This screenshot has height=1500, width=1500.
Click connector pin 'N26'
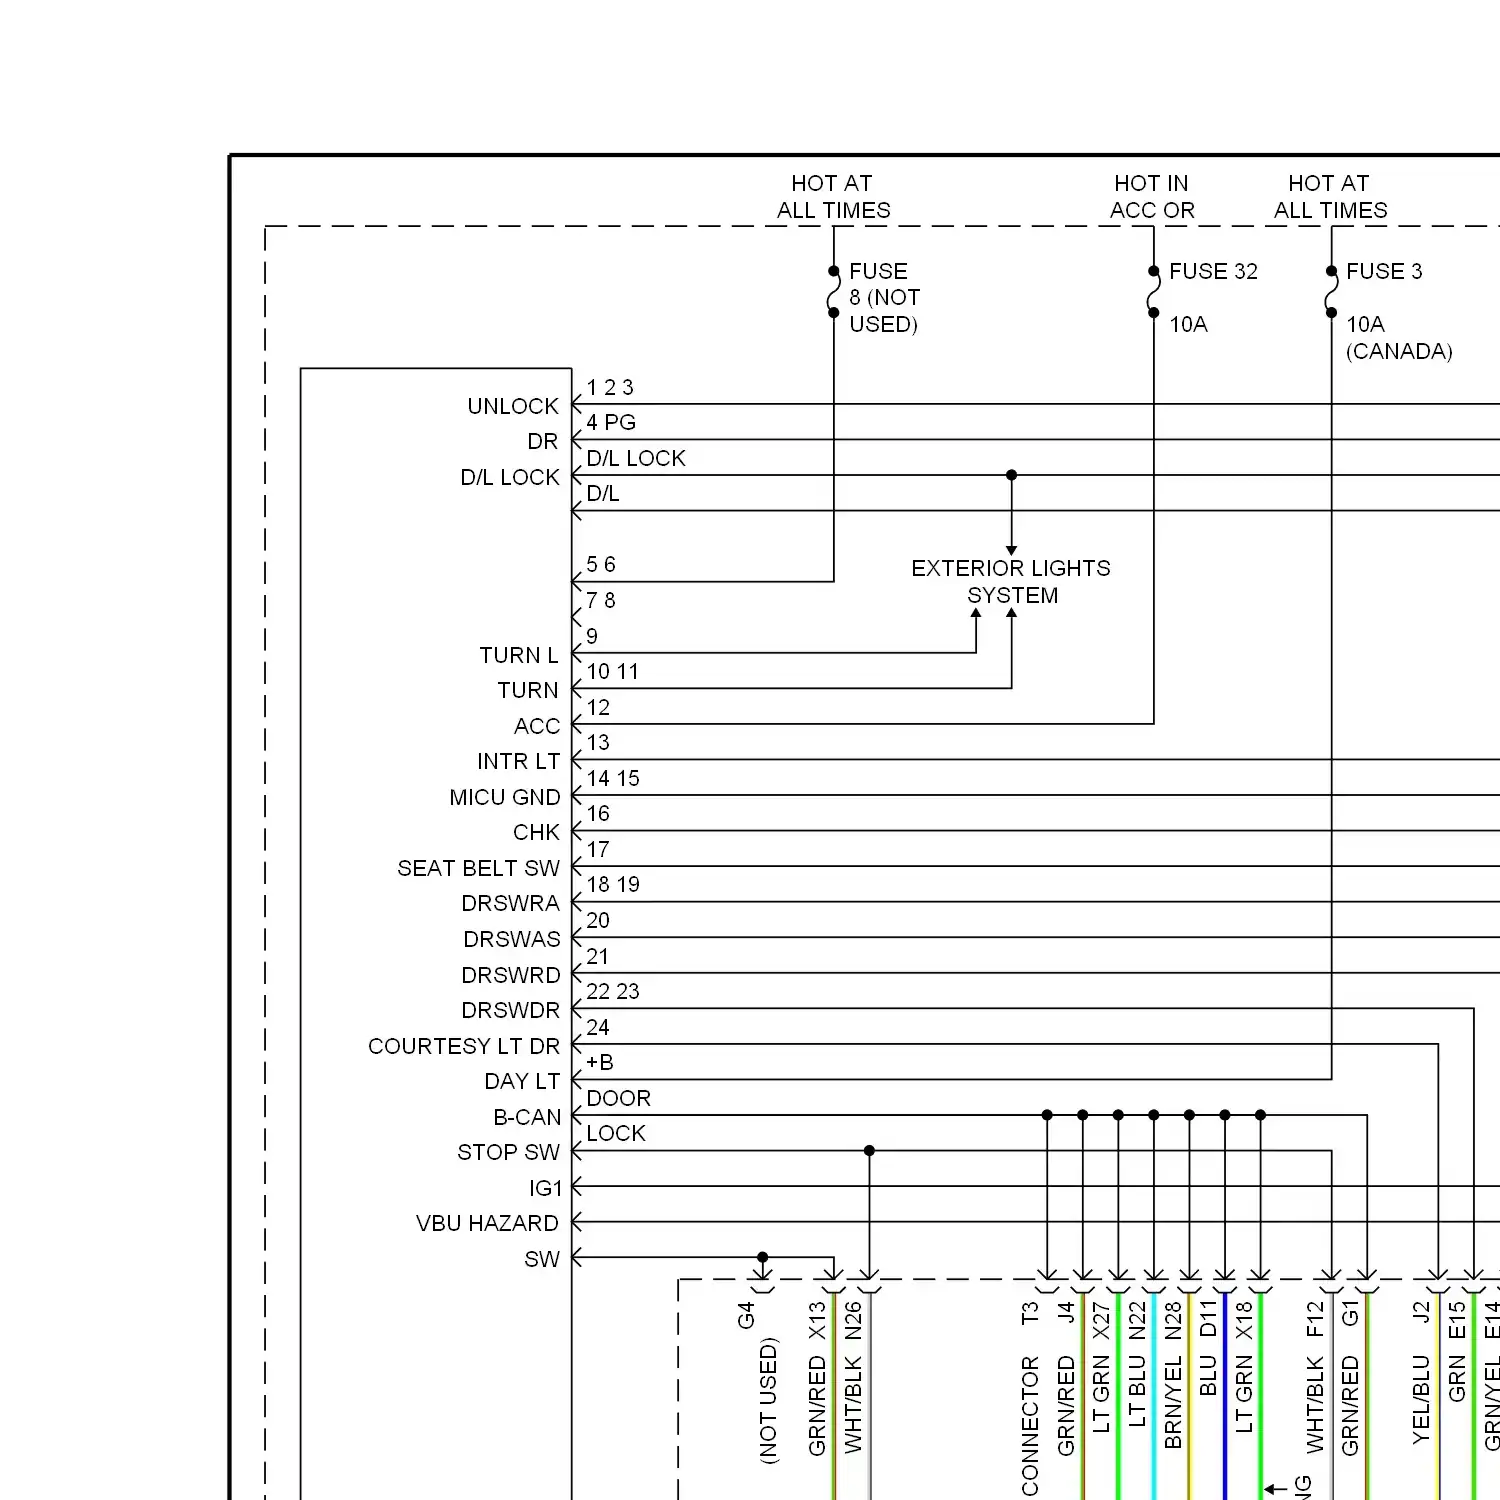coord(853,1320)
